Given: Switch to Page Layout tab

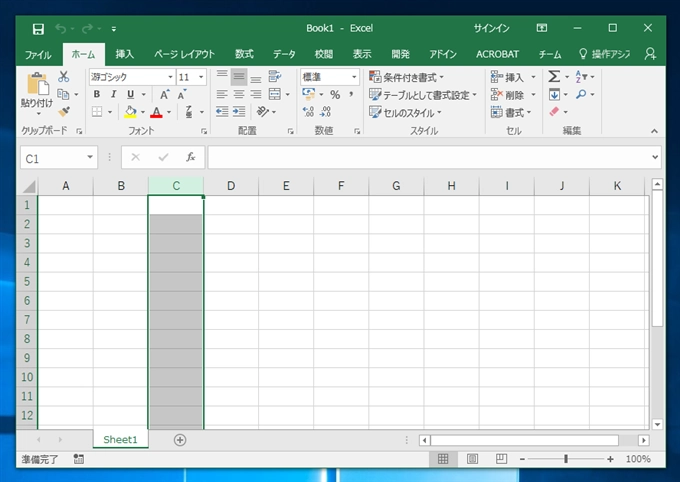Looking at the screenshot, I should [x=184, y=55].
